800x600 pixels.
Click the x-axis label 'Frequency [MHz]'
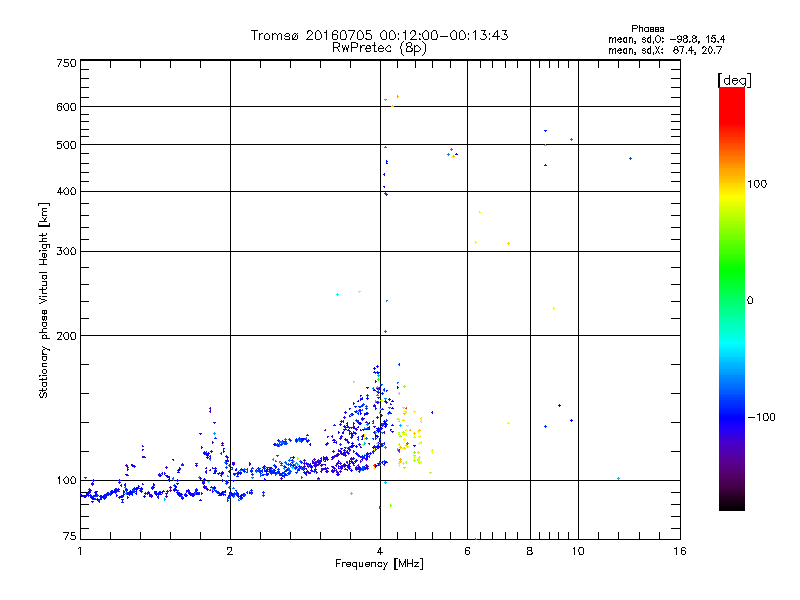(379, 564)
